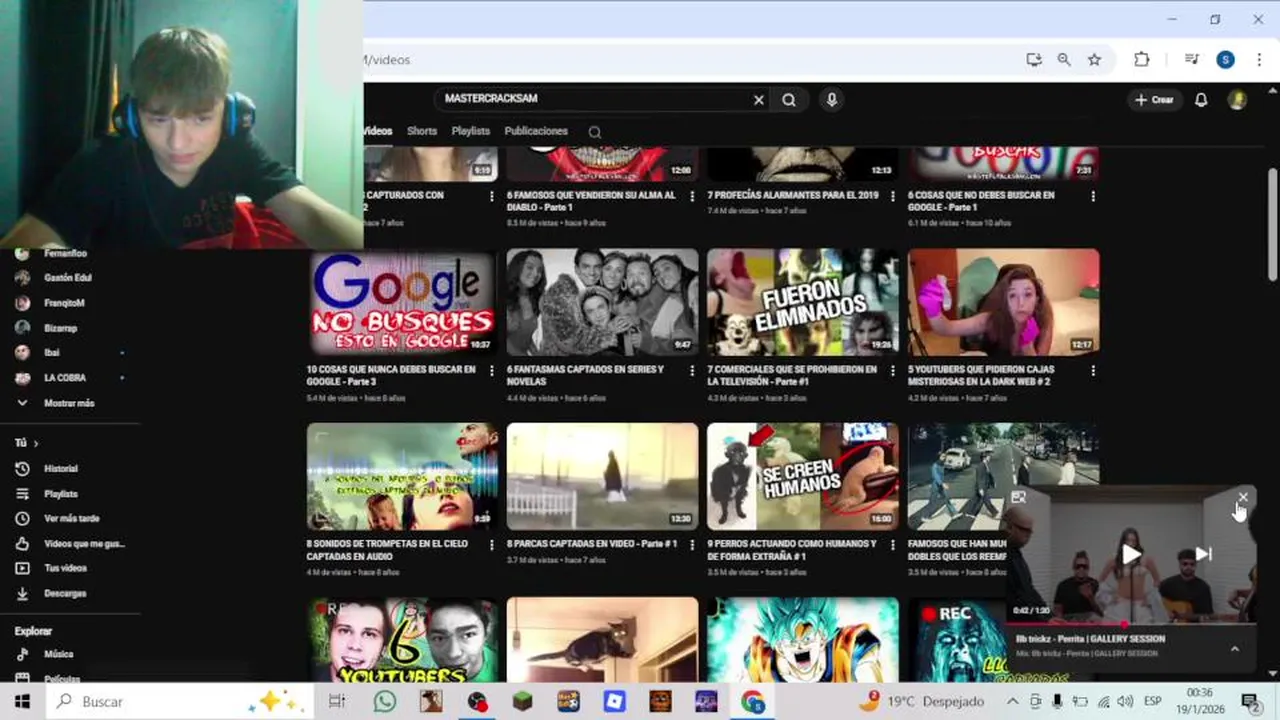The width and height of the screenshot is (1280, 720).
Task: Open options for 6 Cosas que no debes buscar
Action: pyautogui.click(x=1093, y=197)
